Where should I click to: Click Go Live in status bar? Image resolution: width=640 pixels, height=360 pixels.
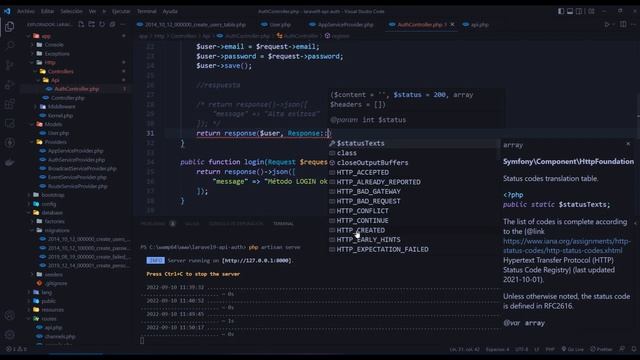point(572,349)
